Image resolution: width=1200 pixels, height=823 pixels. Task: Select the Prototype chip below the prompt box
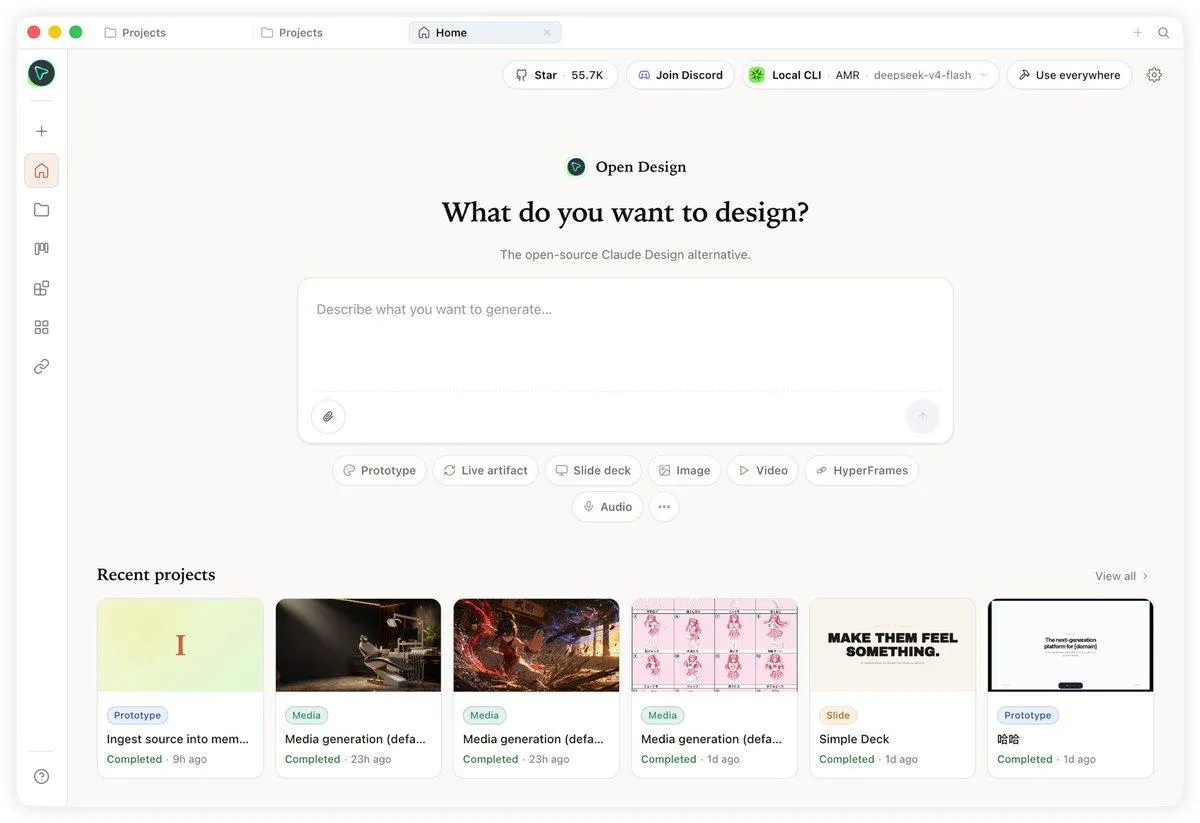[x=379, y=470]
